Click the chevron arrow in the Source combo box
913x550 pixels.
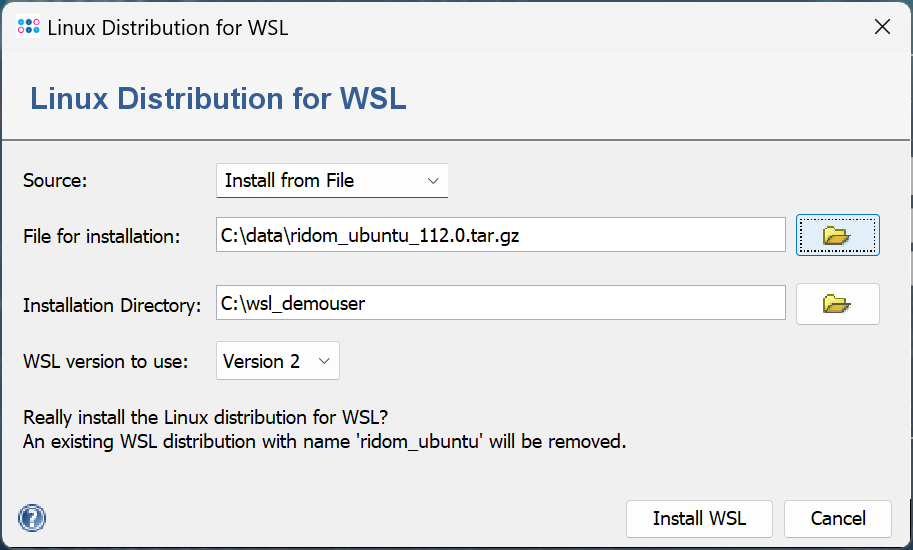(433, 181)
